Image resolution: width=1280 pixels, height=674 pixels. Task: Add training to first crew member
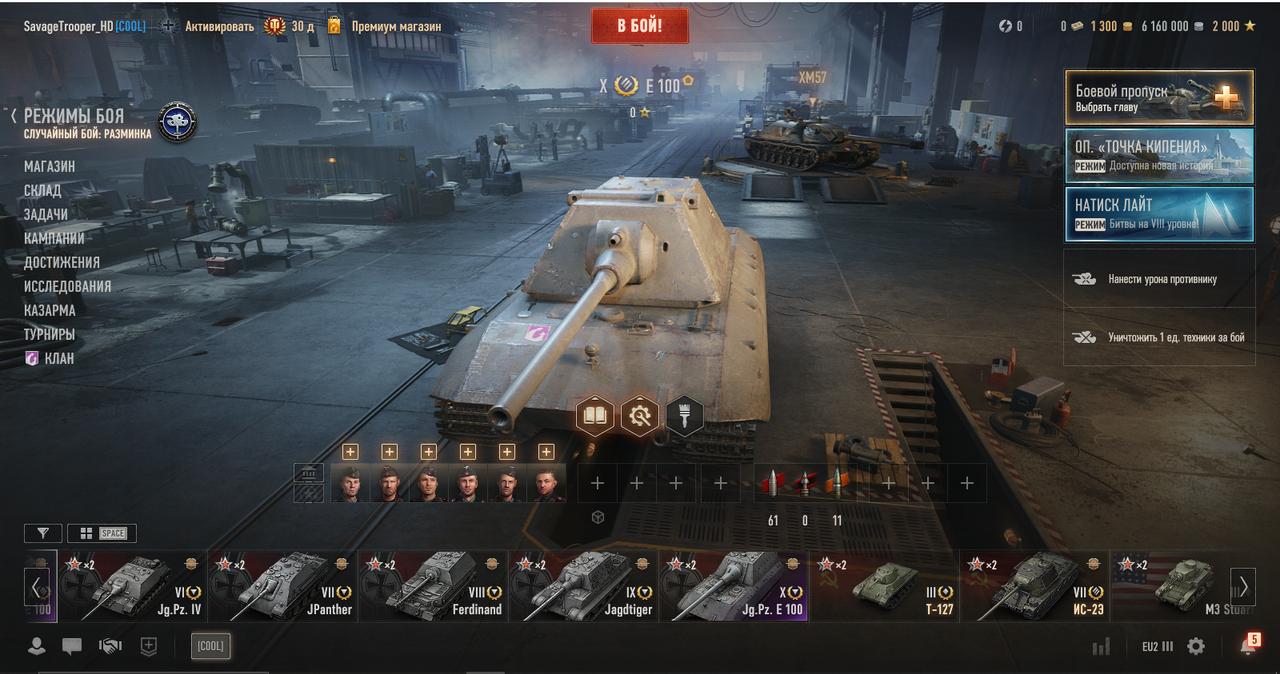[x=350, y=452]
